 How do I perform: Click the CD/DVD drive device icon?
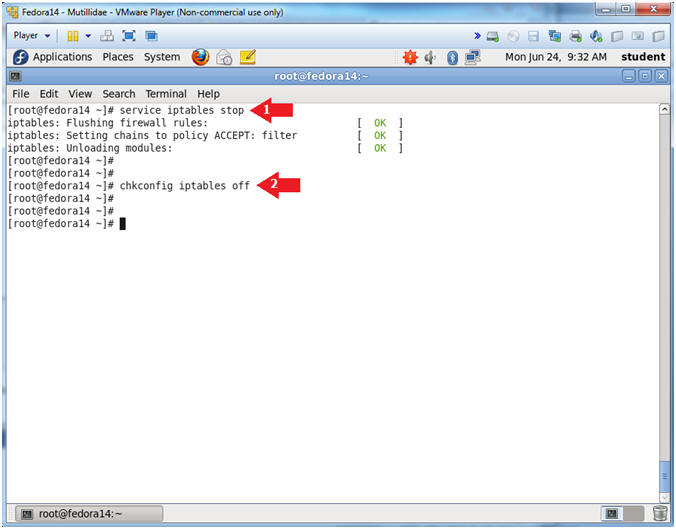click(x=513, y=37)
